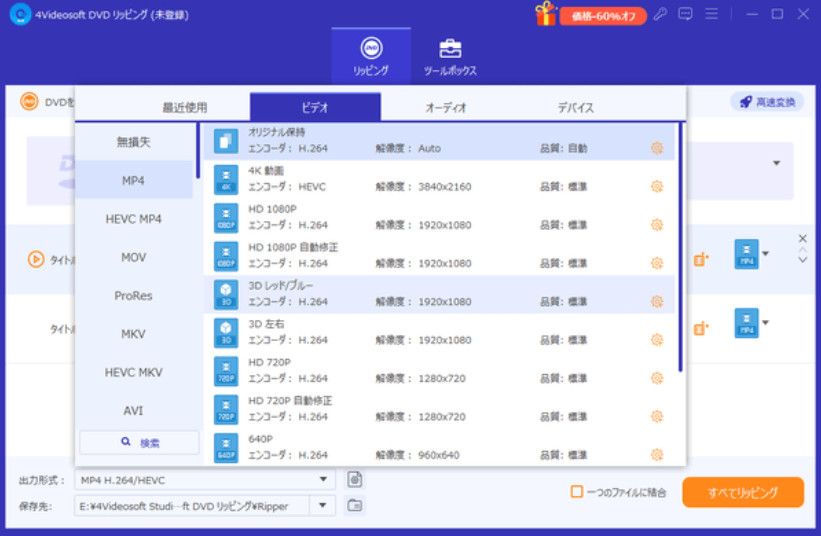
Task: Choose the HD 1080P preset icon
Action: (226, 218)
